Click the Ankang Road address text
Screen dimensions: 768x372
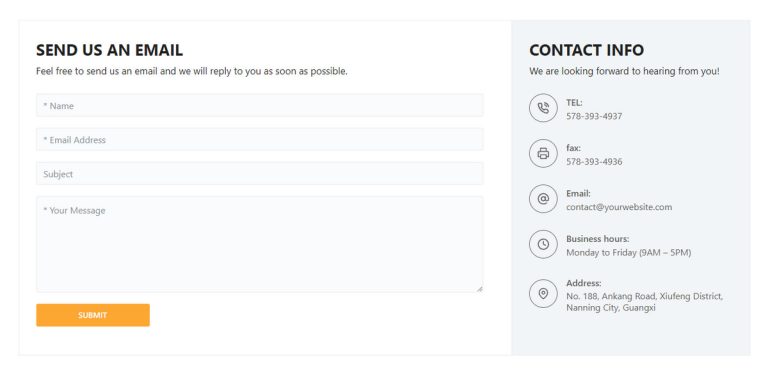coord(645,302)
